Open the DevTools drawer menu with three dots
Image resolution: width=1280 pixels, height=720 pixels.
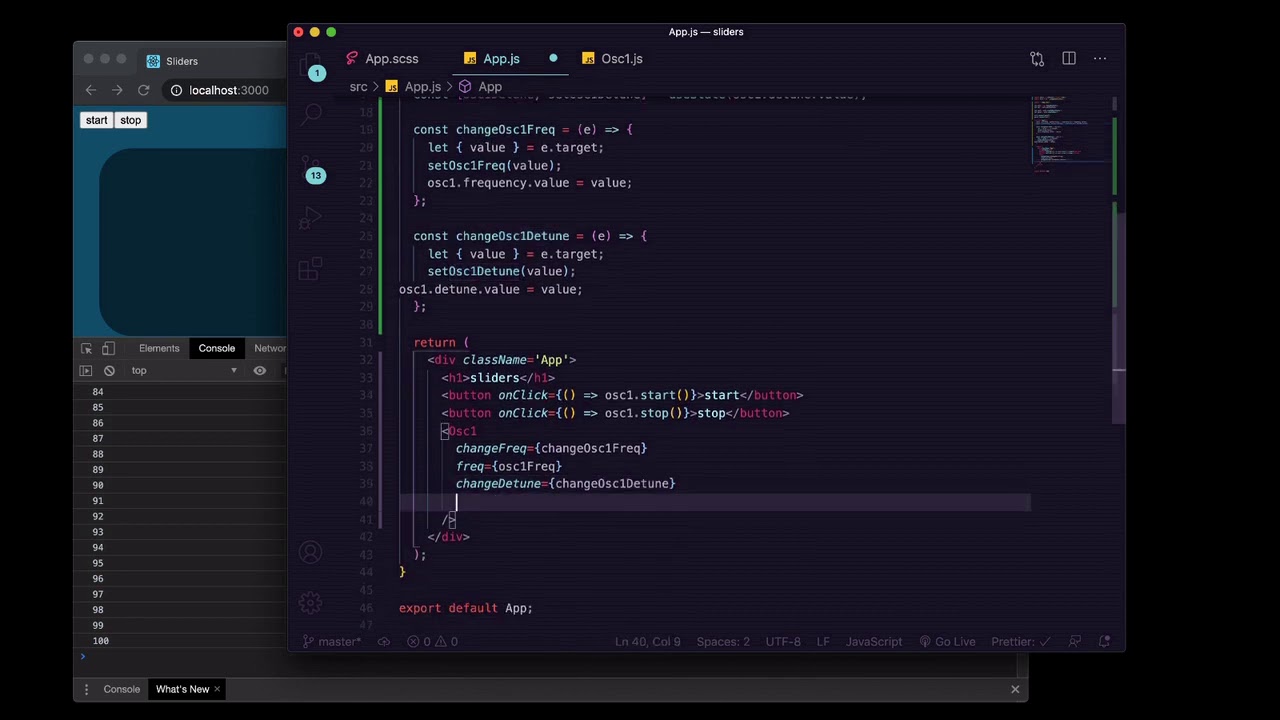coord(86,689)
